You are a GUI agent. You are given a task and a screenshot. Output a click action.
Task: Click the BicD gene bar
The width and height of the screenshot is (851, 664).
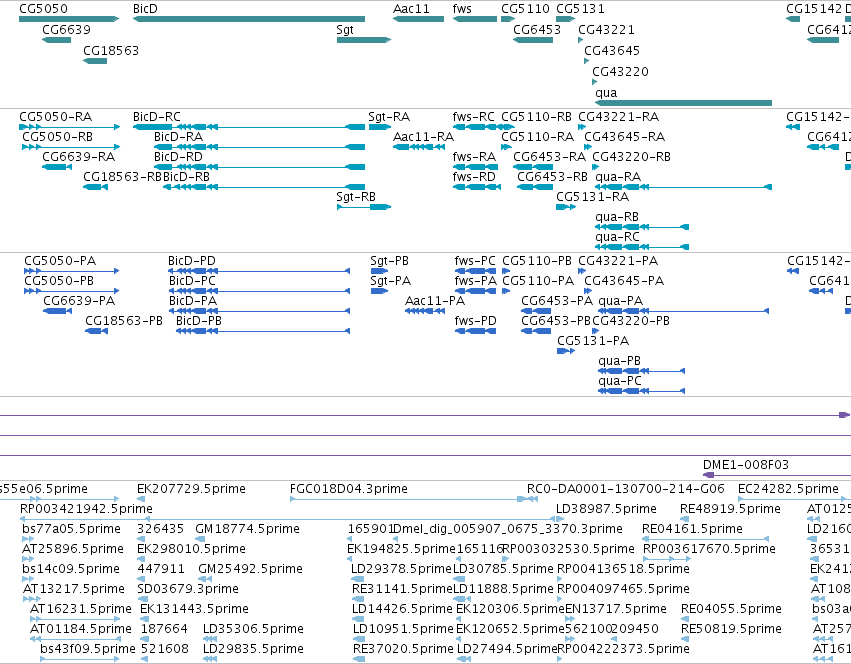coord(249,19)
